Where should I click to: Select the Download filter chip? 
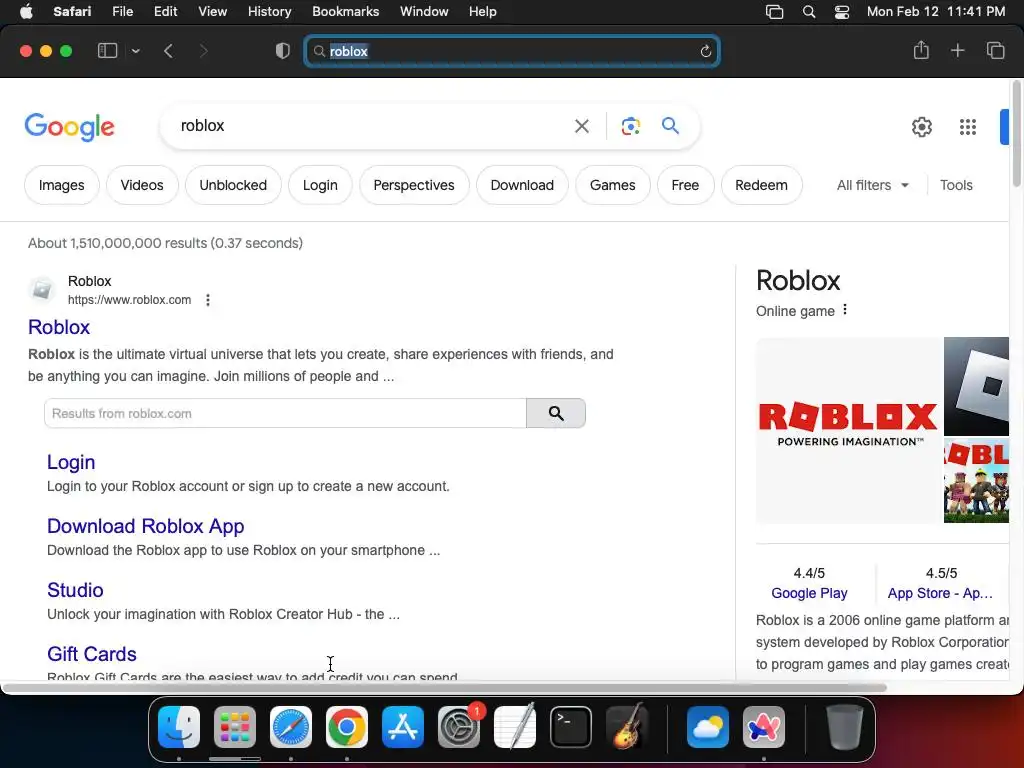coord(522,185)
